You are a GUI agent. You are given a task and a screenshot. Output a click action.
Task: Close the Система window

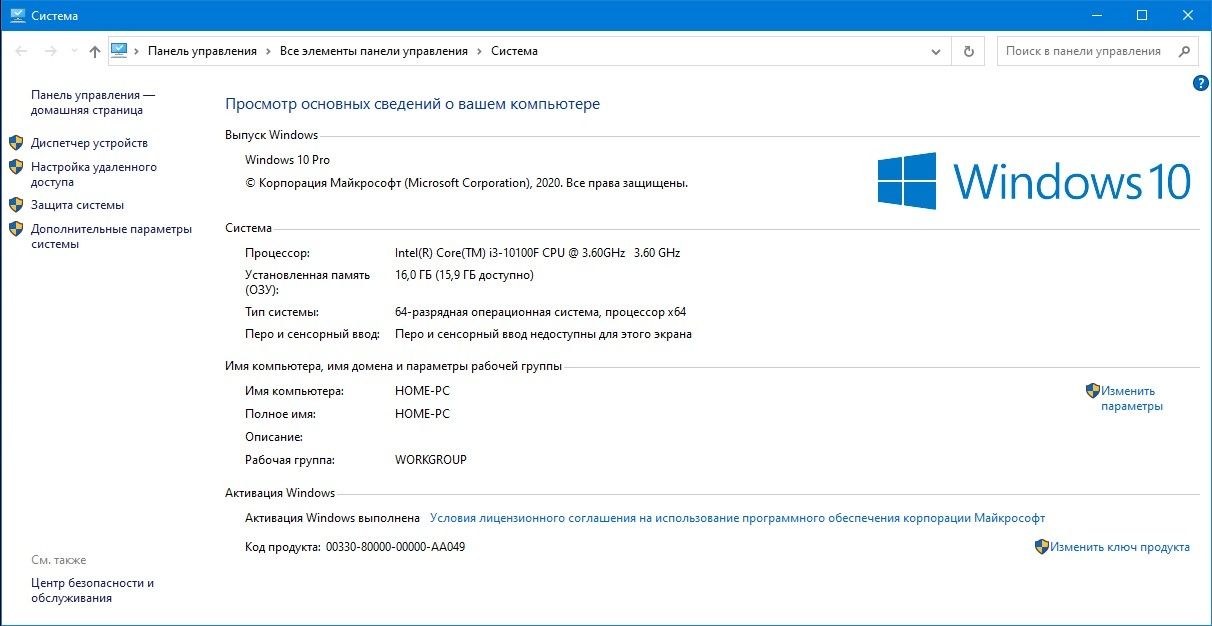tap(1188, 15)
